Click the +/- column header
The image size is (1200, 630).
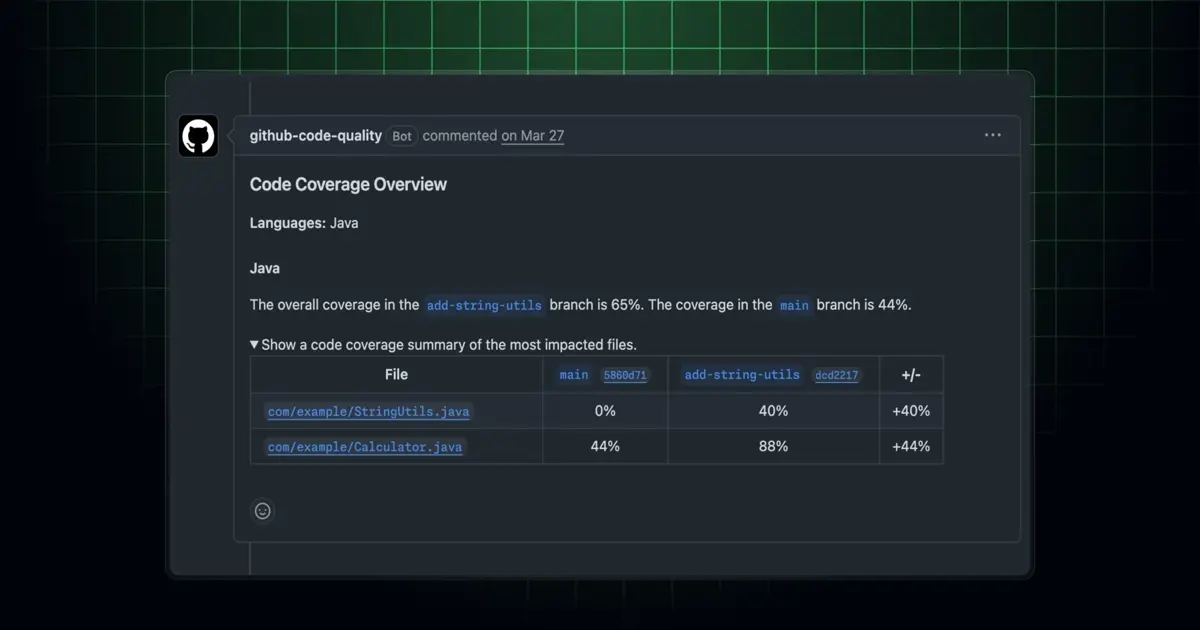(911, 375)
